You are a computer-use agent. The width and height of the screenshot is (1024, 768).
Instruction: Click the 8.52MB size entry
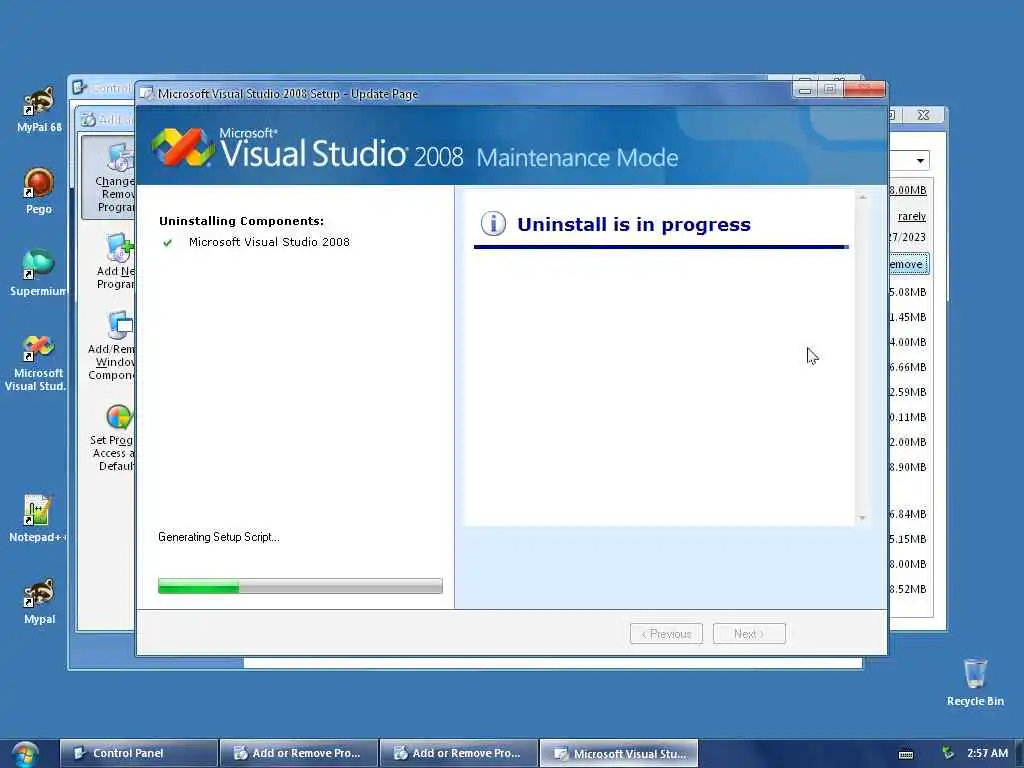coord(908,589)
